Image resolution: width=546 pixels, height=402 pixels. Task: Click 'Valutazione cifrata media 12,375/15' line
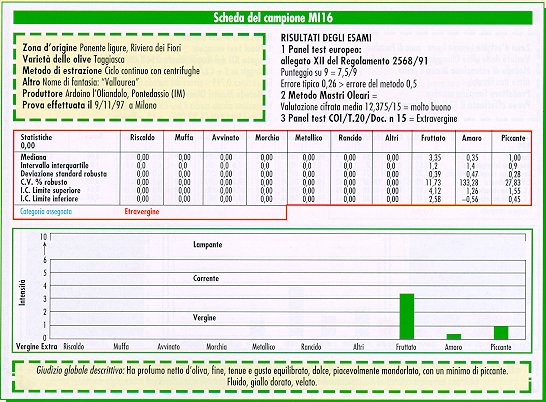coord(366,107)
